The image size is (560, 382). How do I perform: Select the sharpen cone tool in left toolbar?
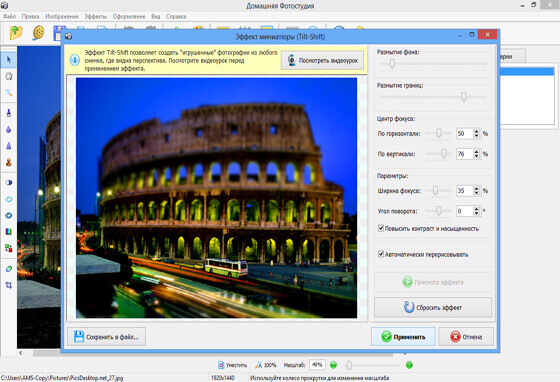9,146
